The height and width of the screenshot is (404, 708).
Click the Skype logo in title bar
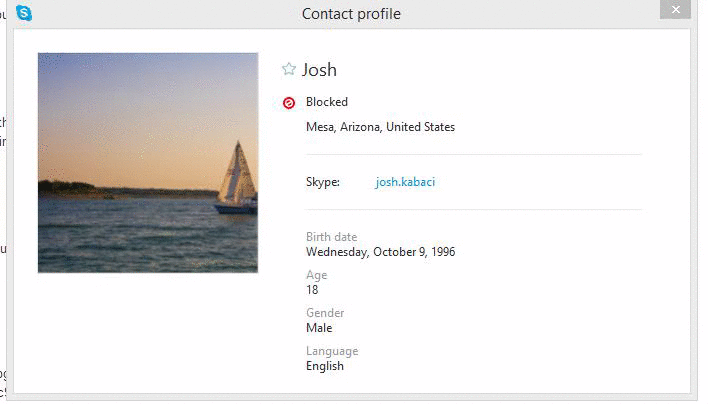point(24,13)
